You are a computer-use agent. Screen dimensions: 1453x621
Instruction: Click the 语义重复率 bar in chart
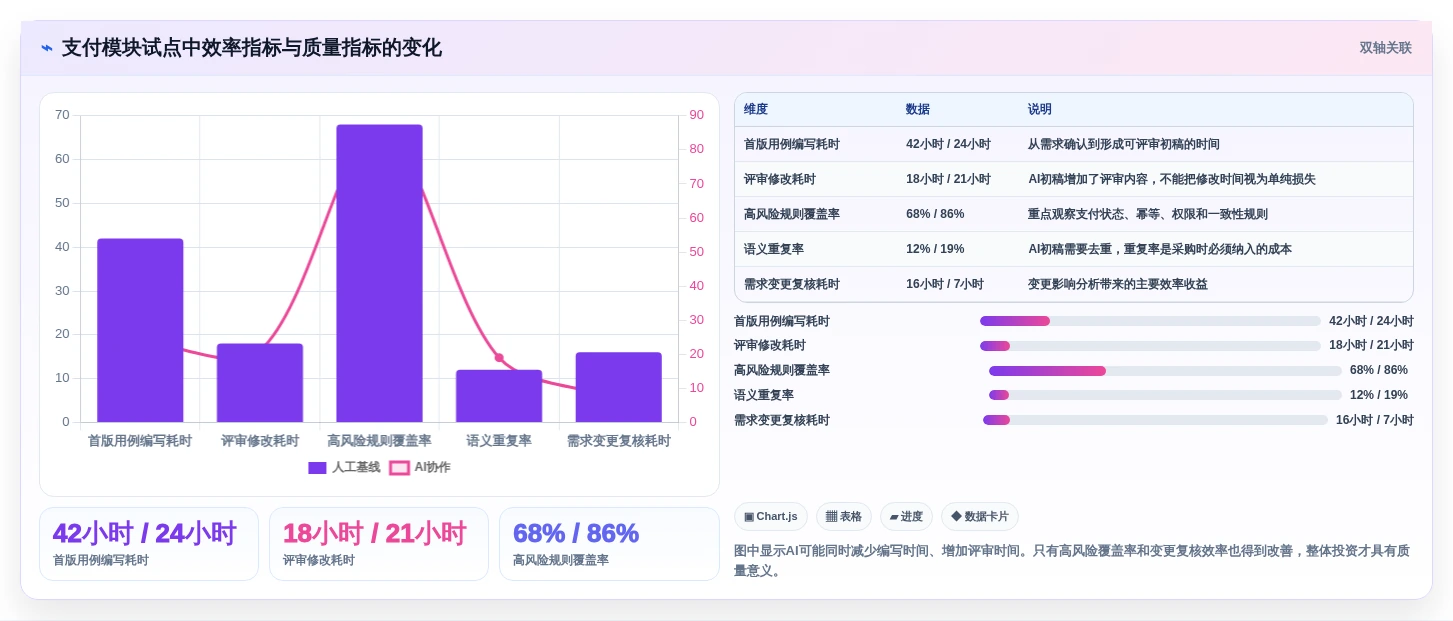pos(499,396)
